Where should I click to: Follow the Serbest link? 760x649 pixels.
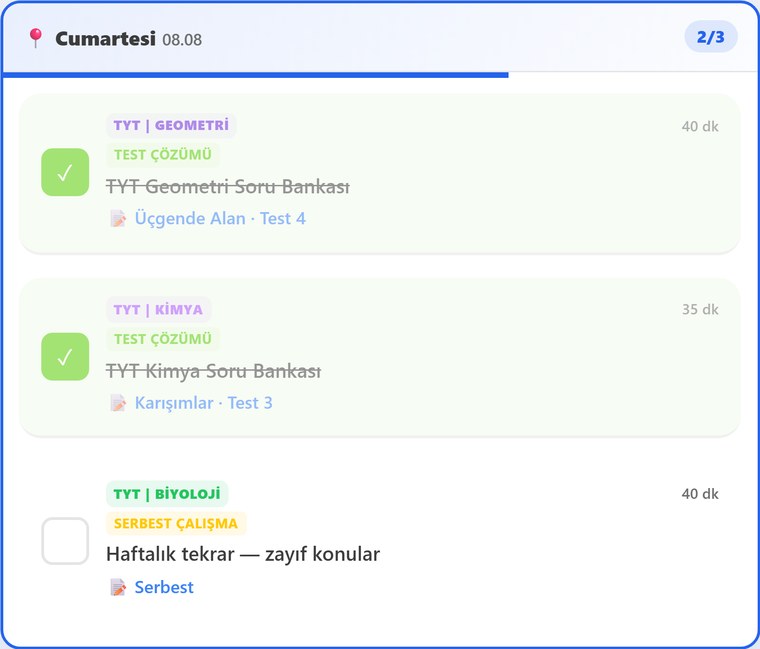pos(164,587)
